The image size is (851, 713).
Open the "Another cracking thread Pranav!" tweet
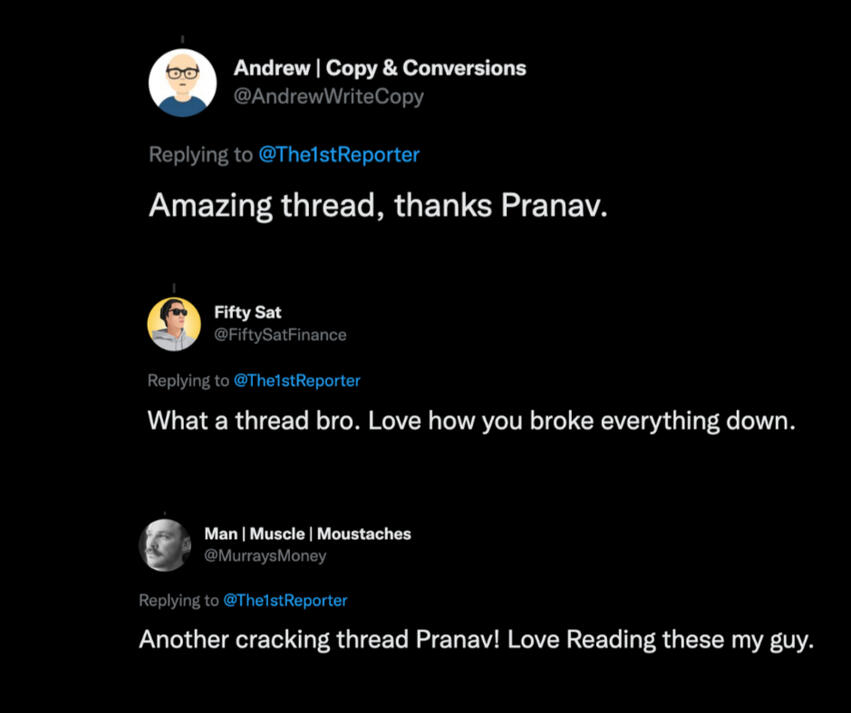pos(476,640)
